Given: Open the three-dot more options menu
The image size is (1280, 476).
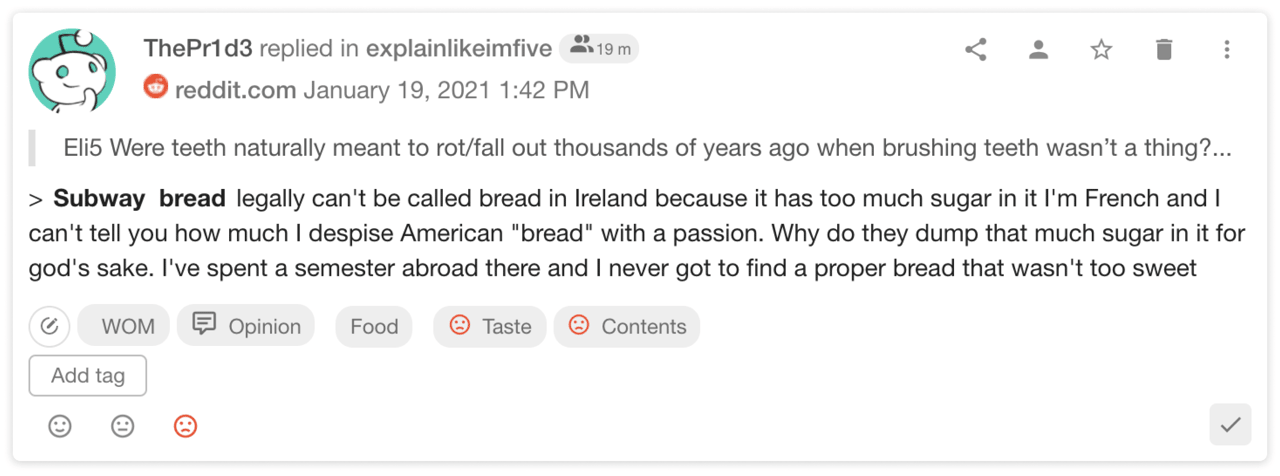Looking at the screenshot, I should [1226, 49].
